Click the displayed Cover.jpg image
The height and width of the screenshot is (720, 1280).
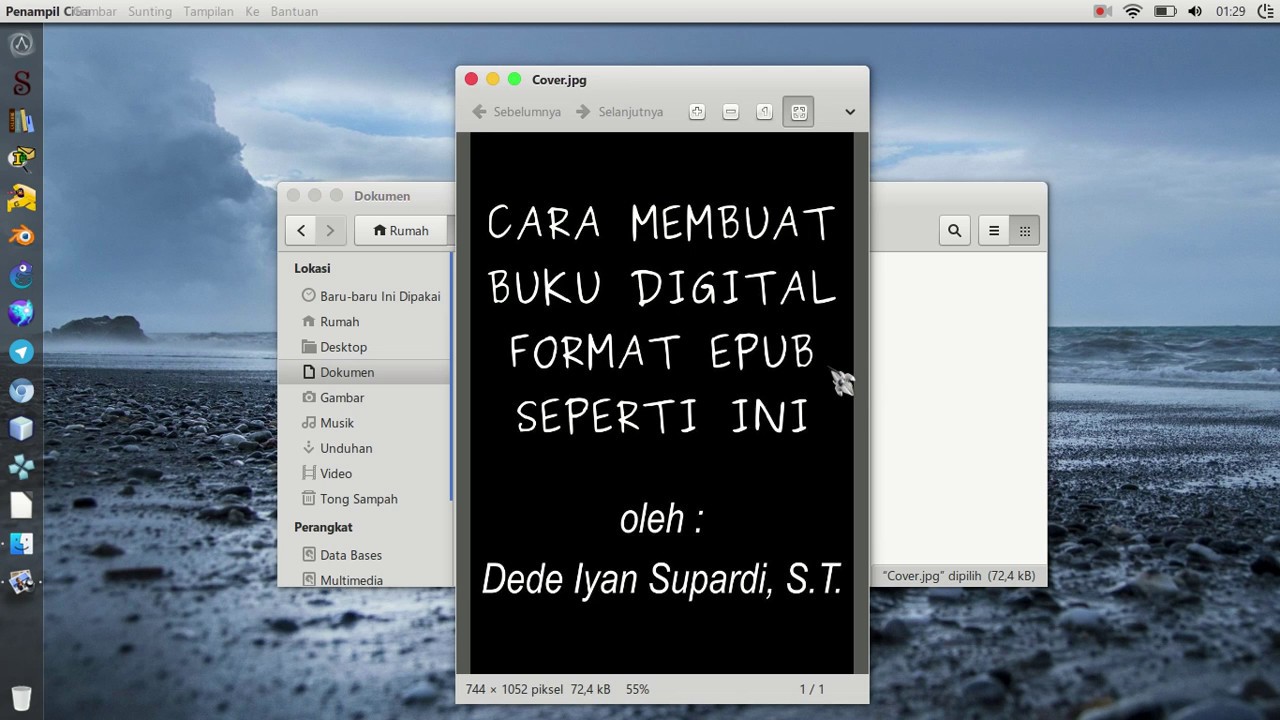pos(662,403)
